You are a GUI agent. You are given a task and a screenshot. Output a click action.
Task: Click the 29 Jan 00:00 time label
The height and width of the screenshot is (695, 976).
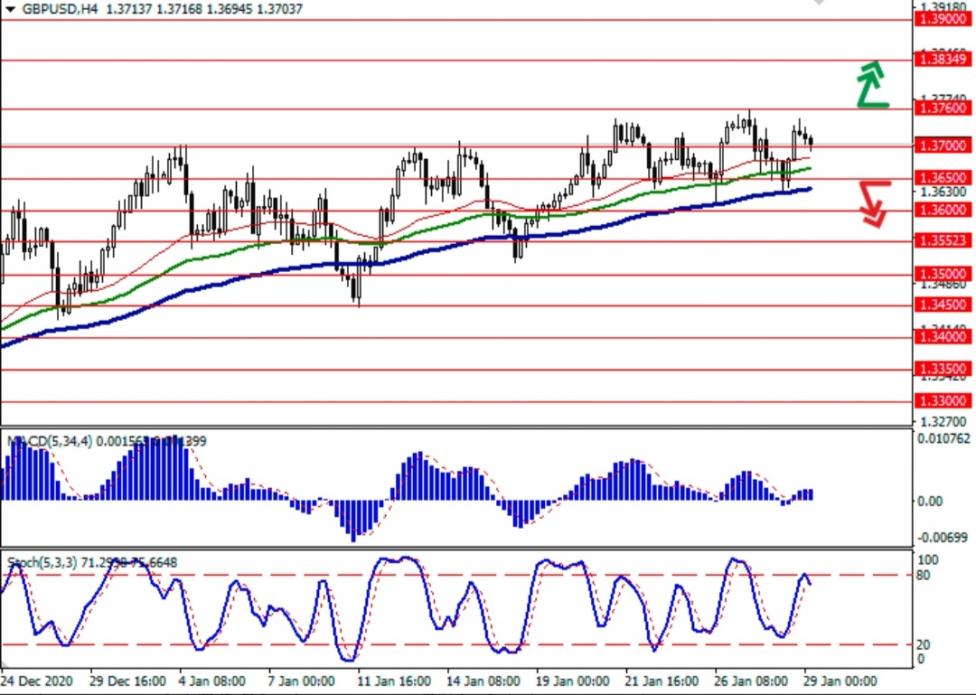[840, 681]
